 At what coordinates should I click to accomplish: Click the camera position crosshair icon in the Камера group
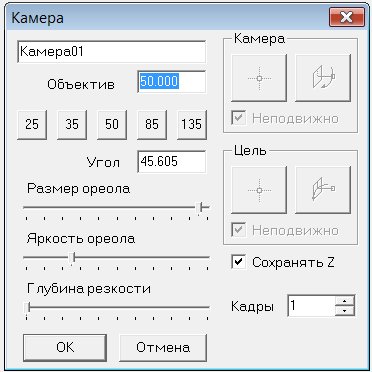coord(259,78)
